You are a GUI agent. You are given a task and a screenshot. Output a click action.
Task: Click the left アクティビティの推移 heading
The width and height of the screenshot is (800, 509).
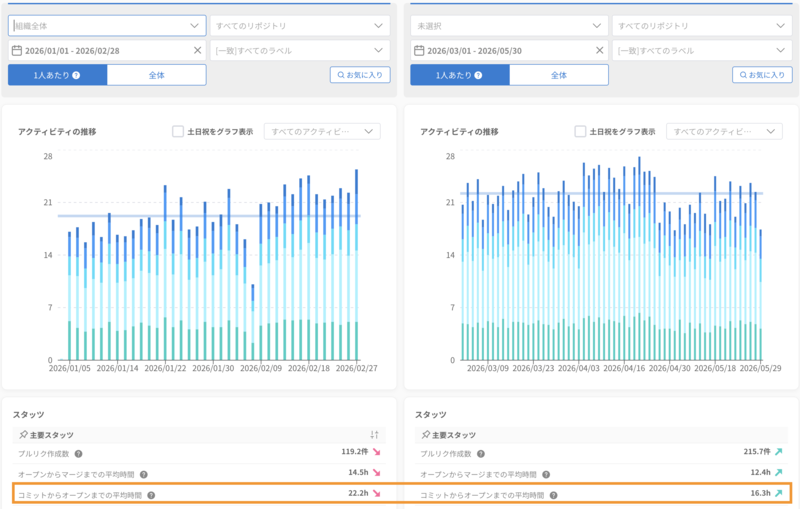(x=57, y=132)
